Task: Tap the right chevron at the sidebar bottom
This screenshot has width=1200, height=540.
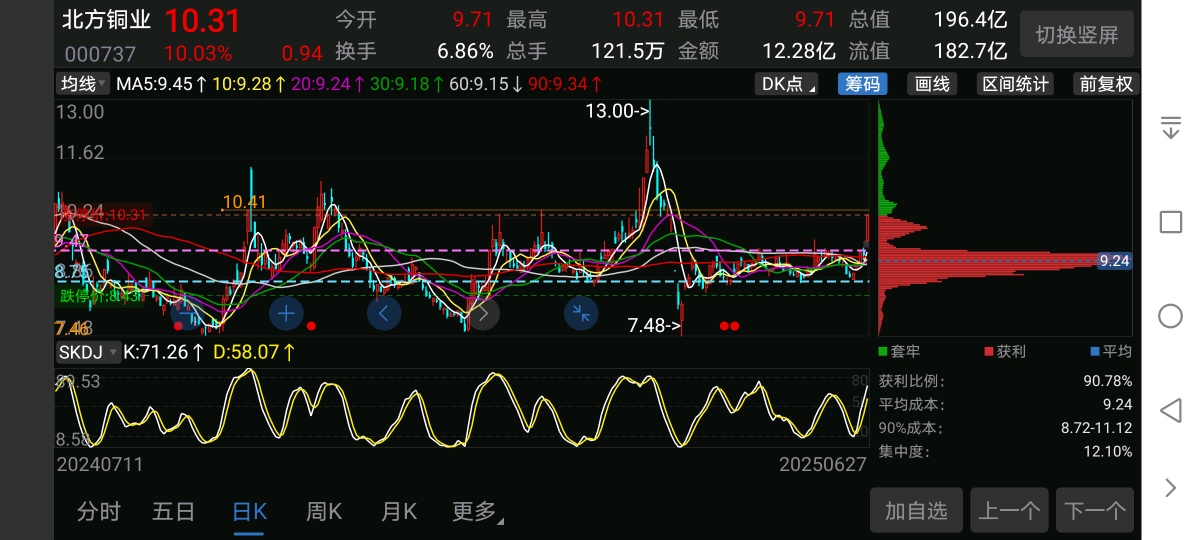Action: [1171, 488]
